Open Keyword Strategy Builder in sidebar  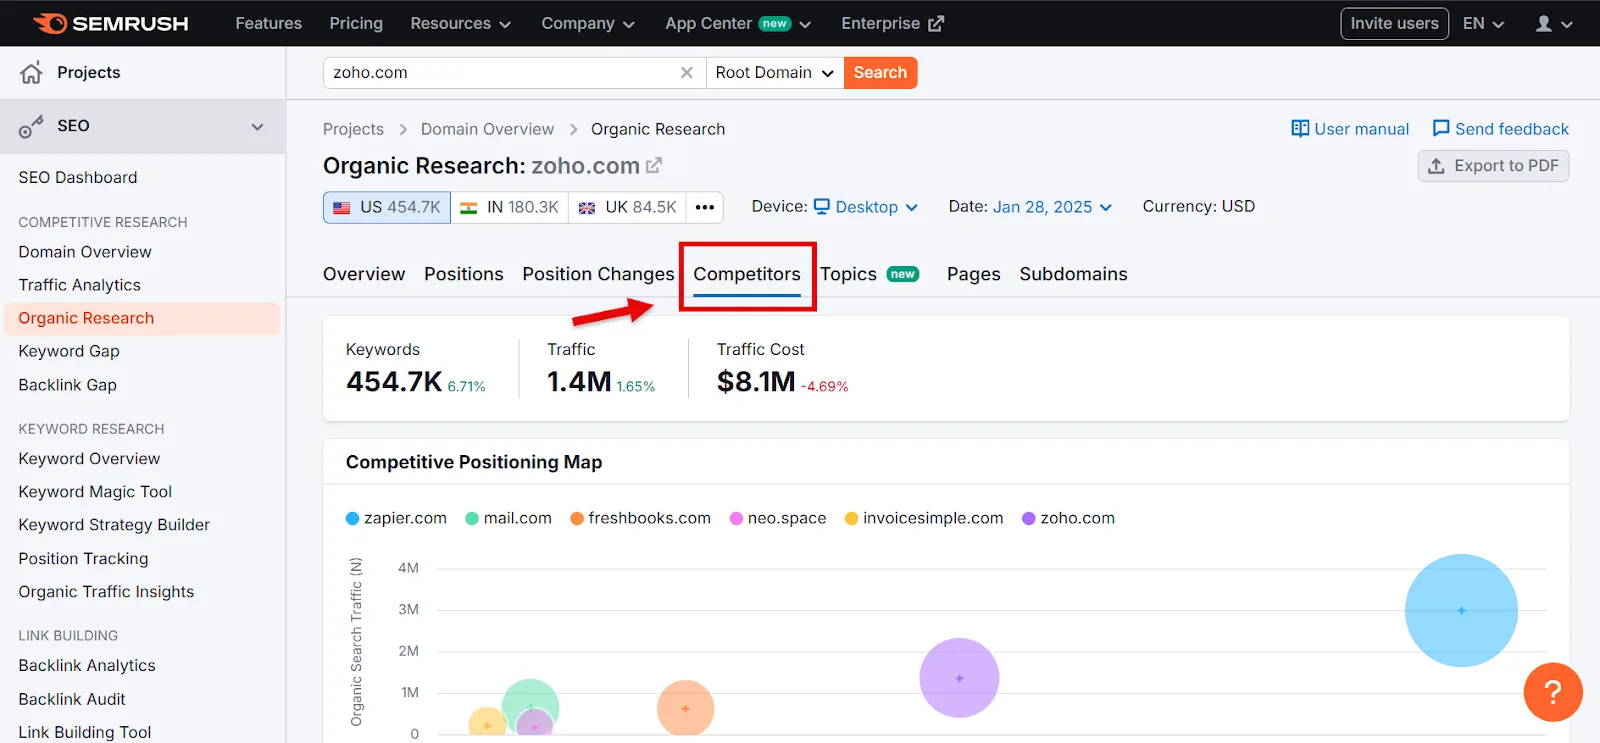[x=114, y=525]
